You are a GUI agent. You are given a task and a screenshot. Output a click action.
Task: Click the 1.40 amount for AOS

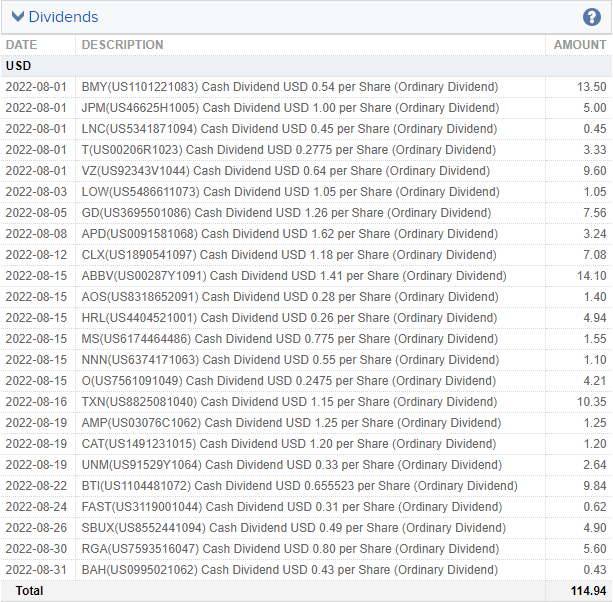tap(595, 297)
